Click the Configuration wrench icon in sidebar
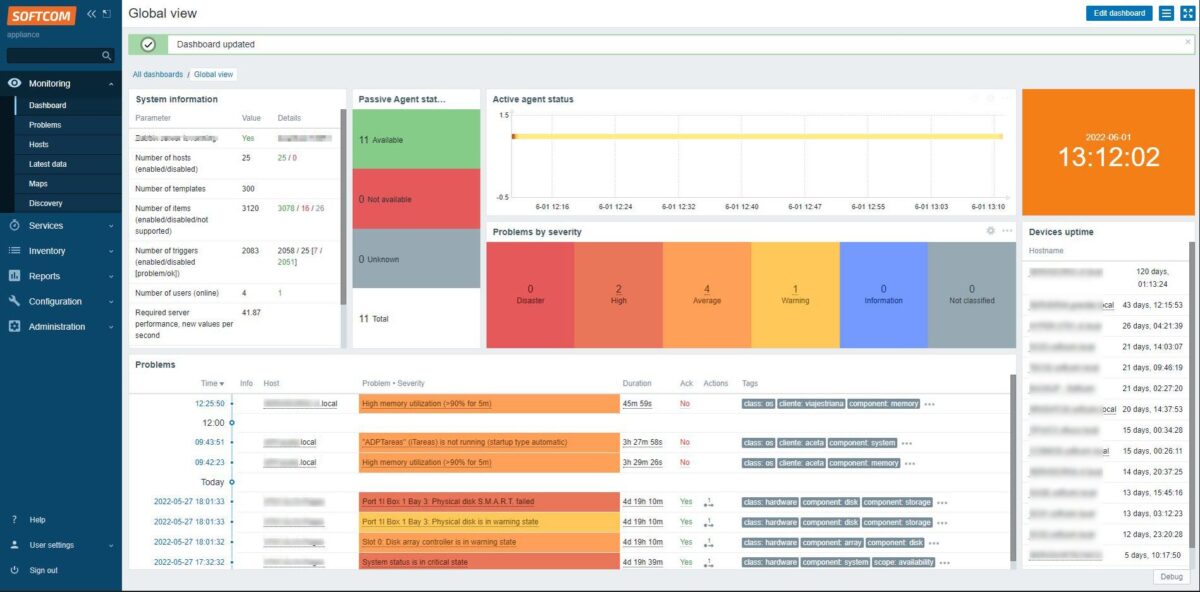This screenshot has height=592, width=1200. pos(14,301)
